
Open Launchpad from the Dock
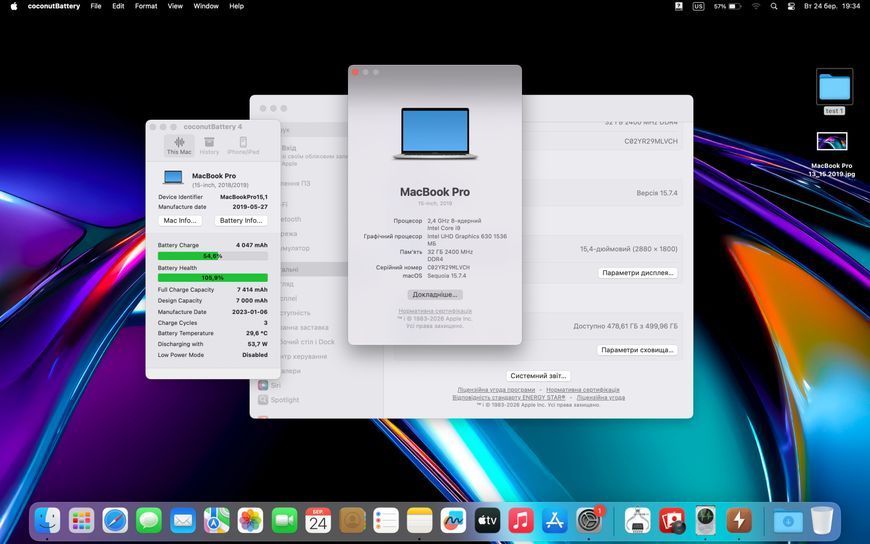[x=82, y=521]
